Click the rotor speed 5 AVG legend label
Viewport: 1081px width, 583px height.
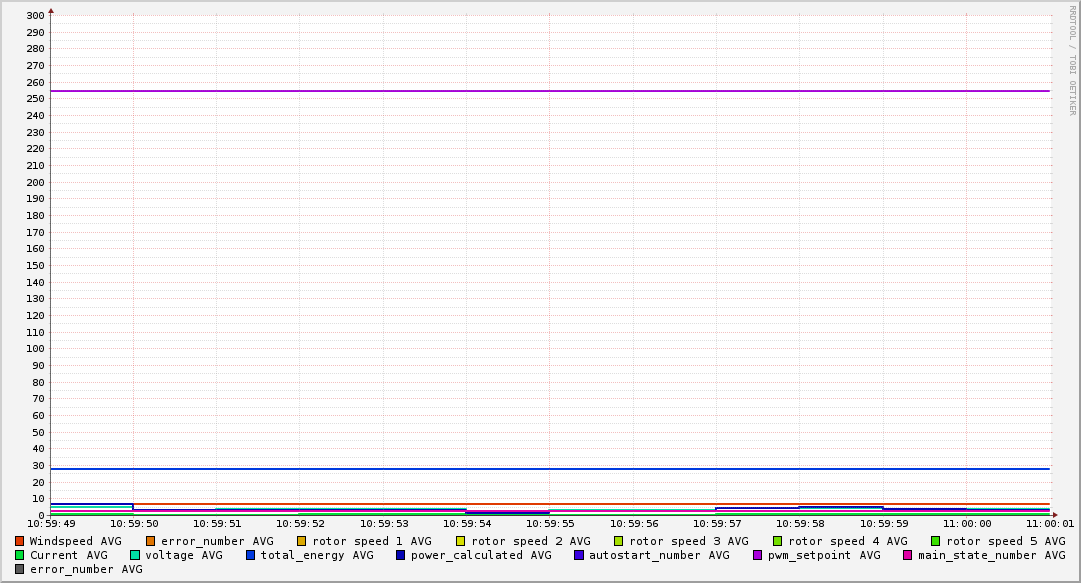1005,541
